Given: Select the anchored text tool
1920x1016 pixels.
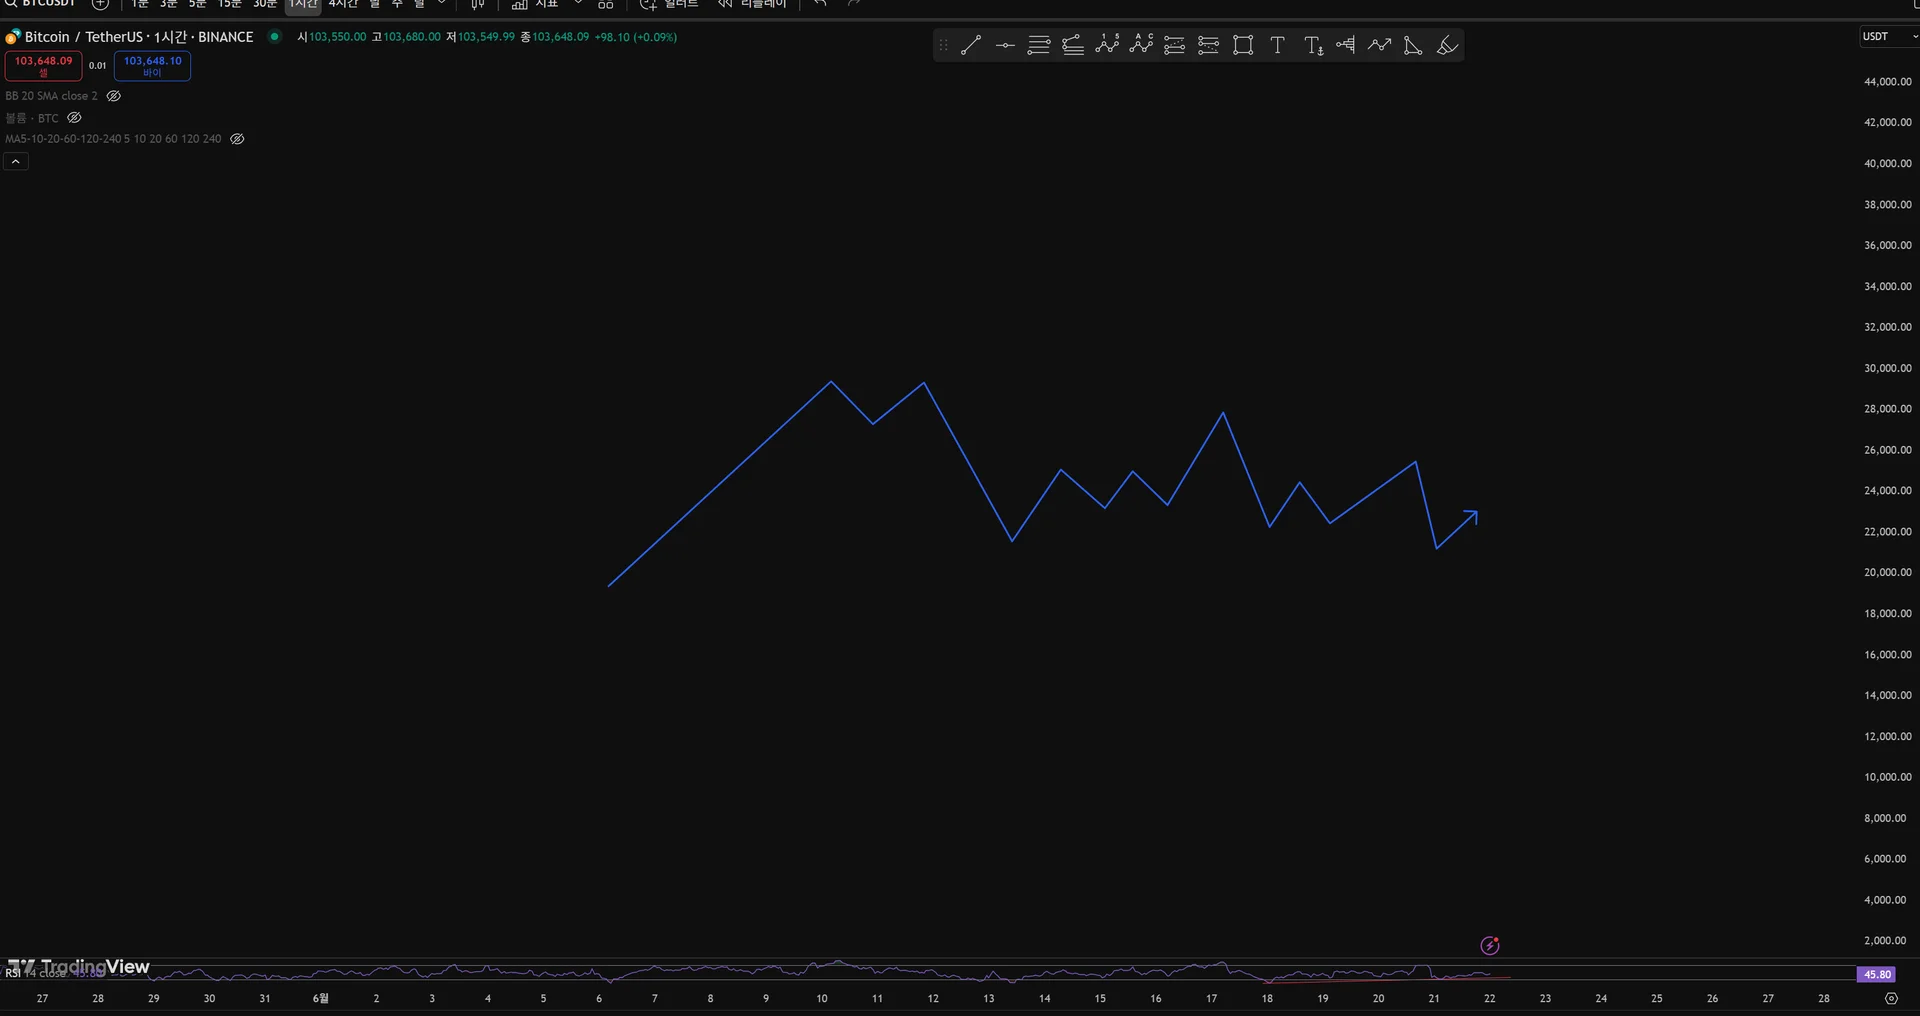Looking at the screenshot, I should click(1313, 45).
